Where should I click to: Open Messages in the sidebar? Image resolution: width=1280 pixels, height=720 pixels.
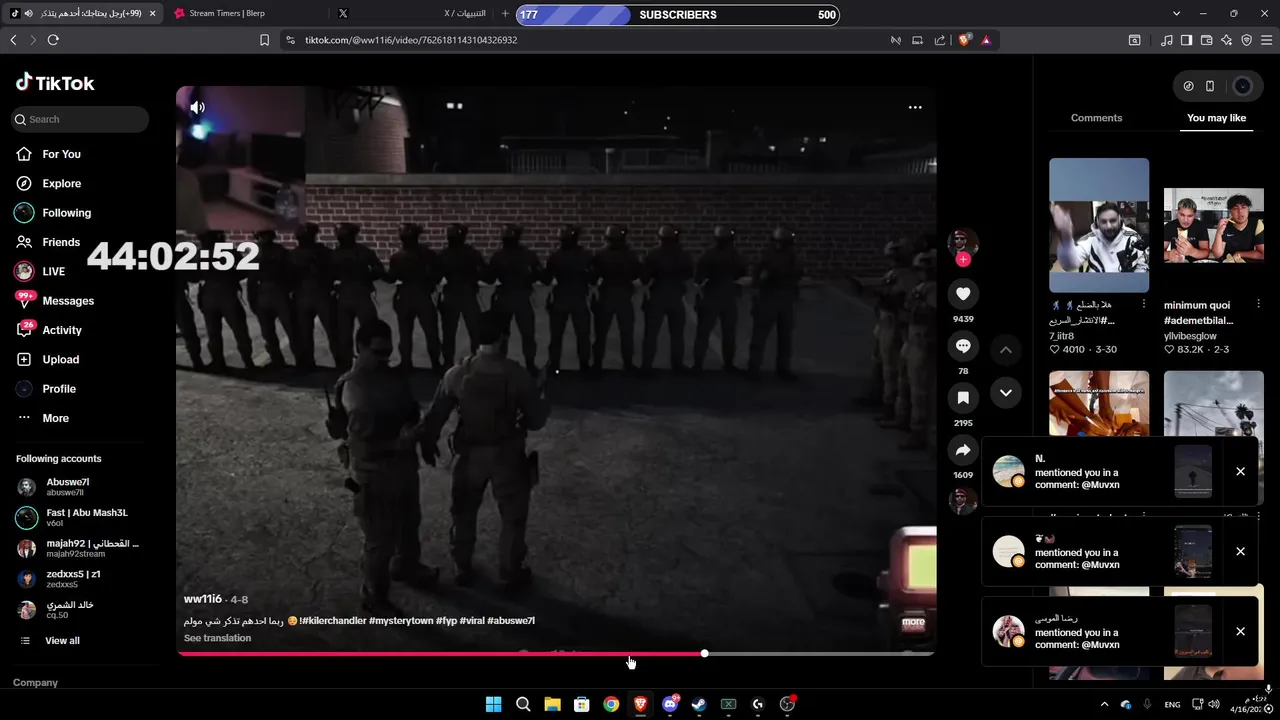pyautogui.click(x=54, y=301)
